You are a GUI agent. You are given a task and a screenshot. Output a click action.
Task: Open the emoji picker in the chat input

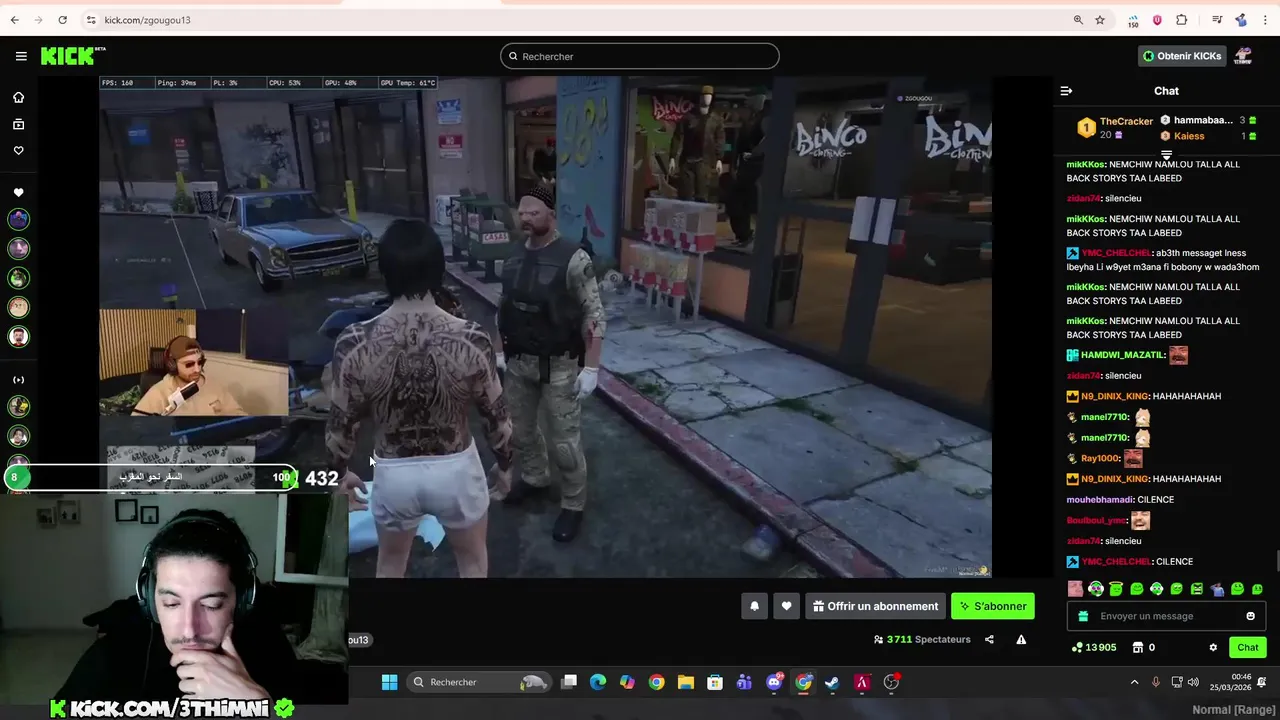pos(1251,616)
